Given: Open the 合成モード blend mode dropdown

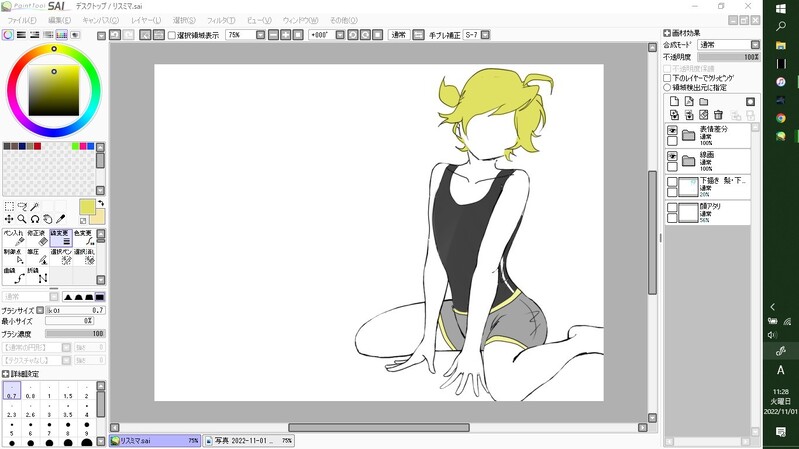Looking at the screenshot, I should pyautogui.click(x=755, y=45).
